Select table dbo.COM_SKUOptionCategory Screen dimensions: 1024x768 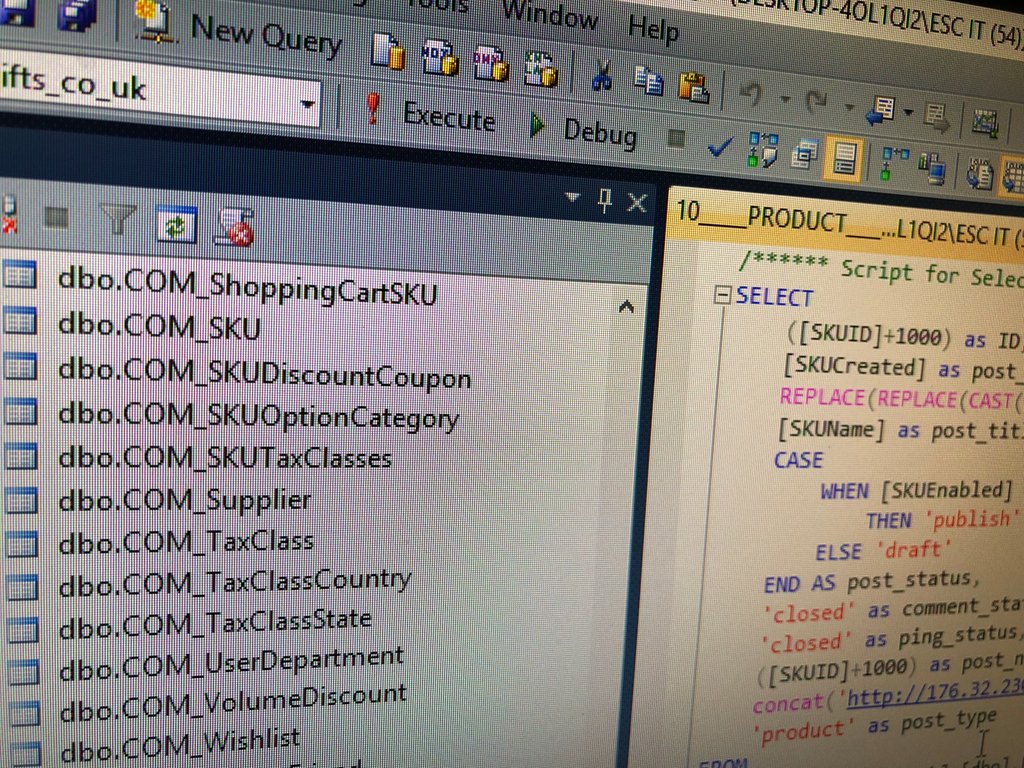259,415
